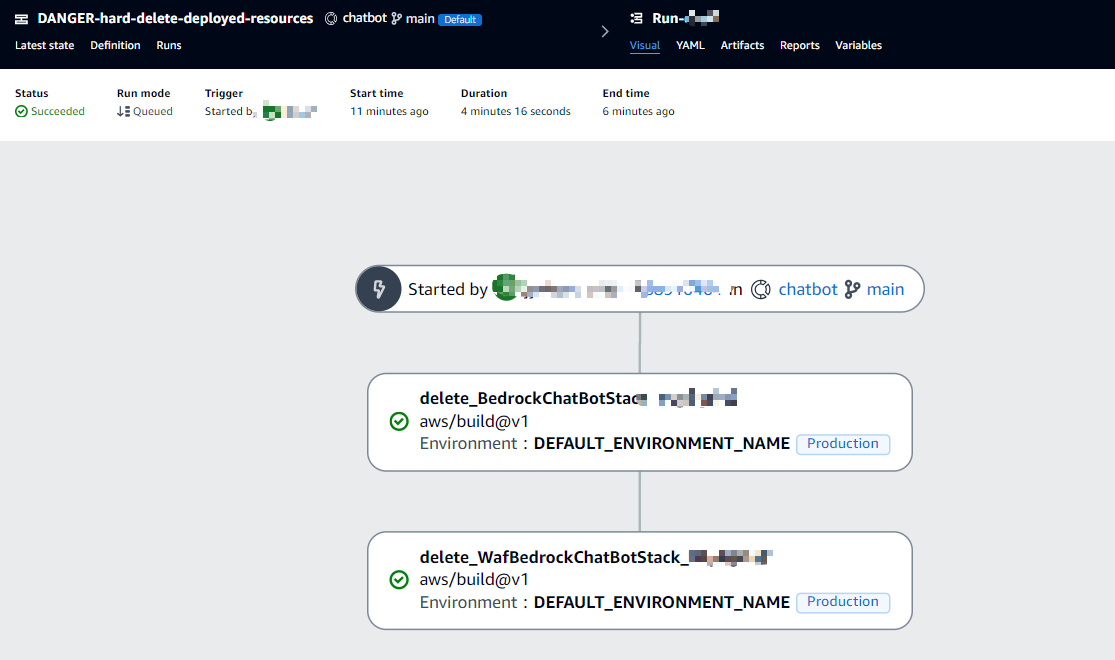Image resolution: width=1115 pixels, height=660 pixels.
Task: Open the Reports tab
Action: tap(799, 45)
